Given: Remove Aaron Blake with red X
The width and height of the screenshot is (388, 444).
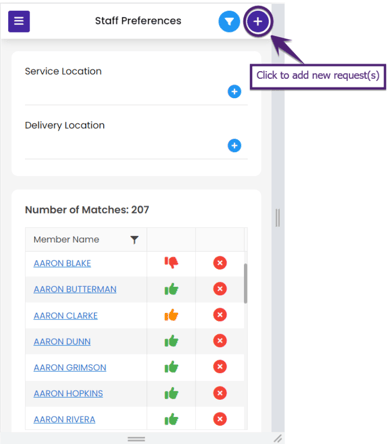Looking at the screenshot, I should 220,263.
